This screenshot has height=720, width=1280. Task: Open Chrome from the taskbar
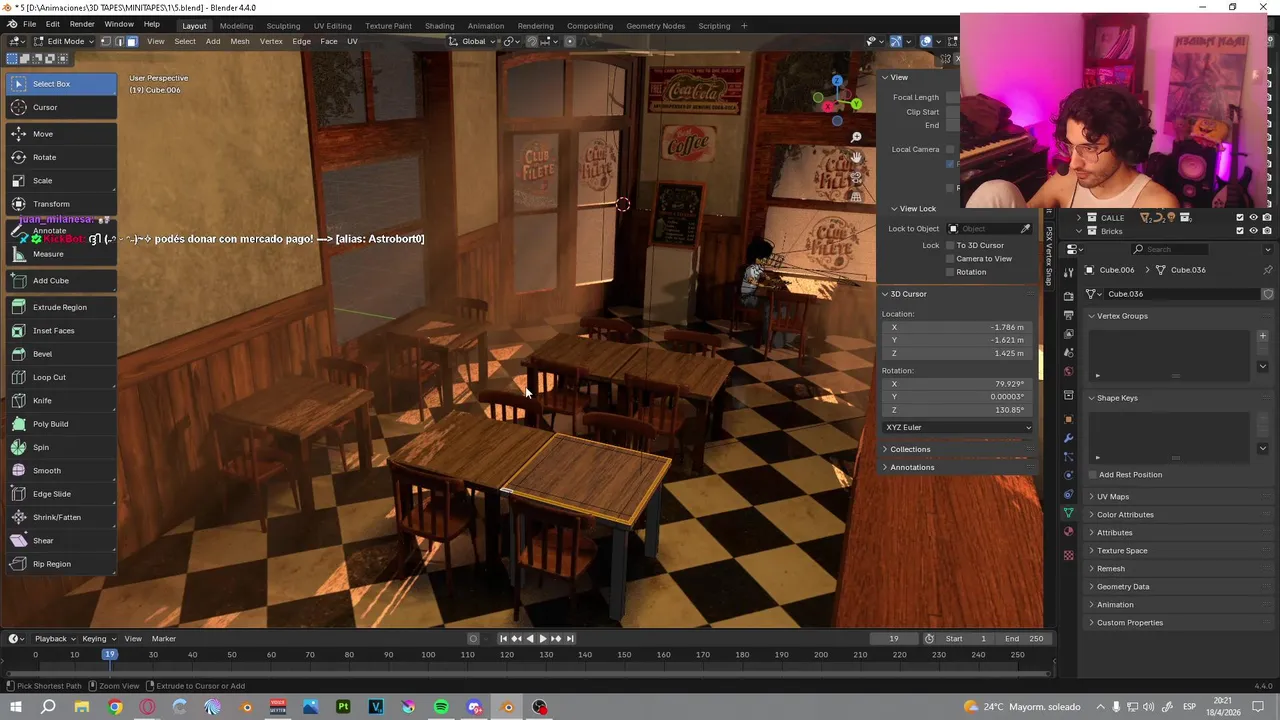(x=115, y=707)
